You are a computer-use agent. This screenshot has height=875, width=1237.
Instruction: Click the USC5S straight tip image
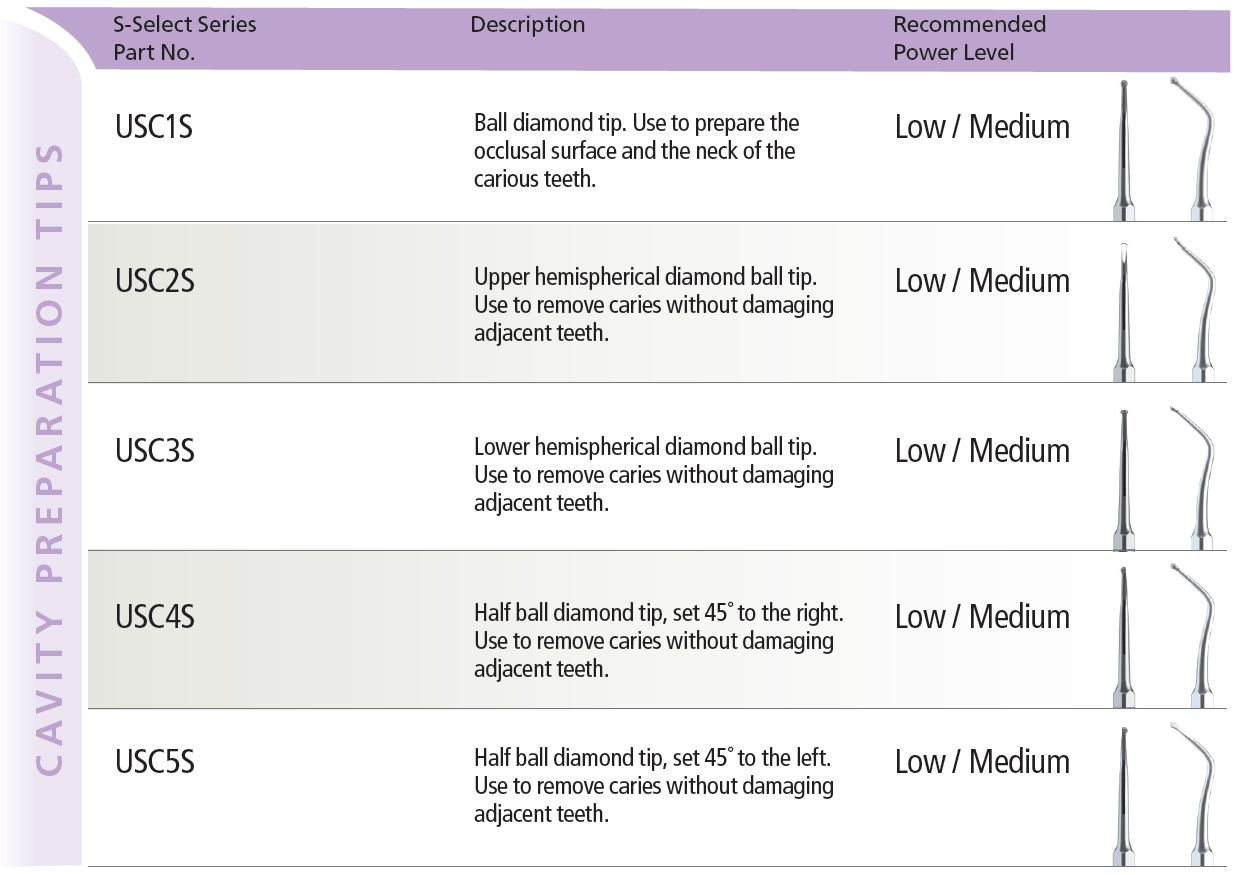tap(1124, 796)
